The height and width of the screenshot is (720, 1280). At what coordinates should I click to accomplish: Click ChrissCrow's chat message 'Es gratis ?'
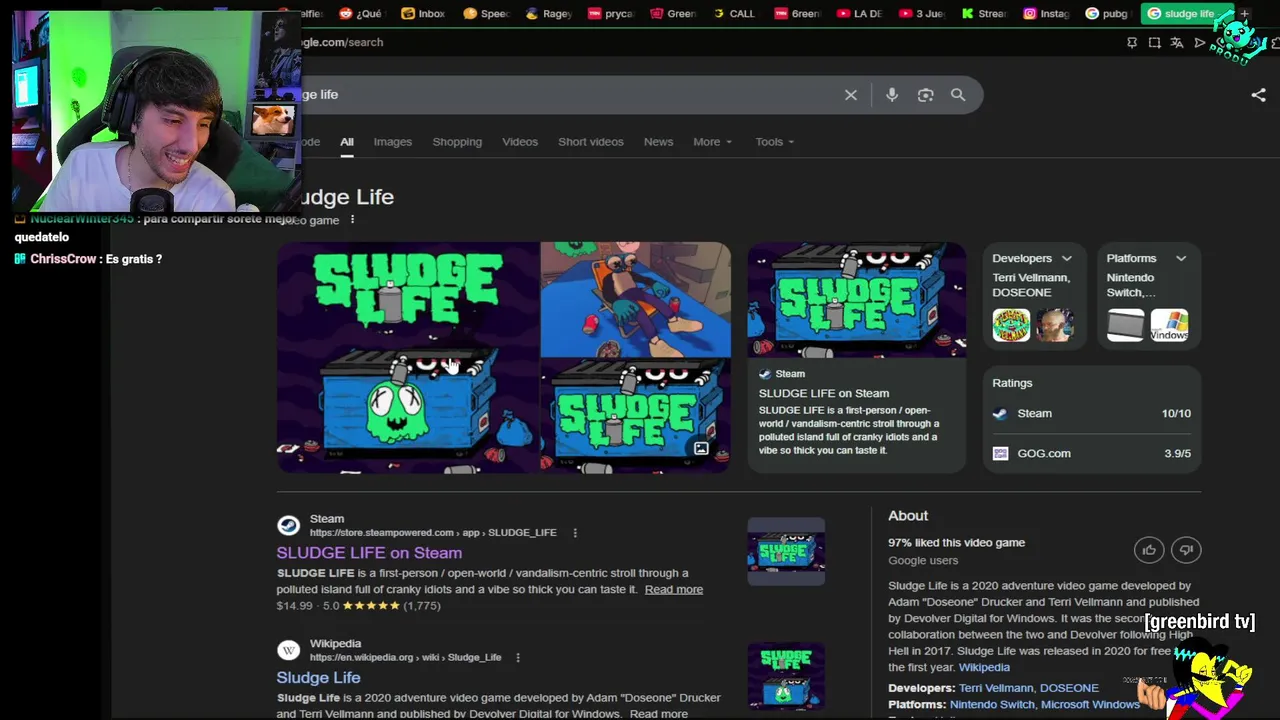[133, 259]
